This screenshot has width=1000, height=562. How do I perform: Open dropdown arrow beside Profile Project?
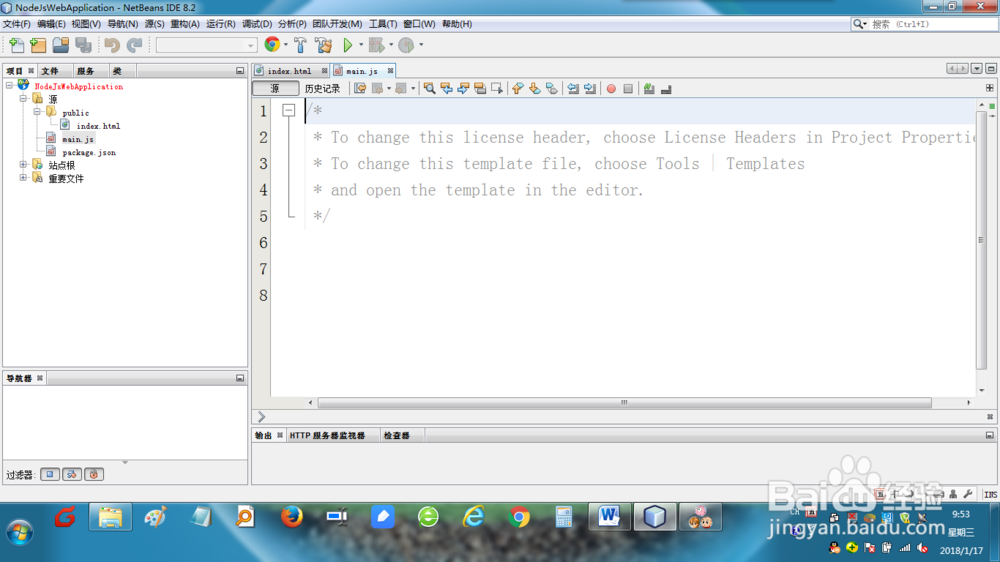pos(420,45)
